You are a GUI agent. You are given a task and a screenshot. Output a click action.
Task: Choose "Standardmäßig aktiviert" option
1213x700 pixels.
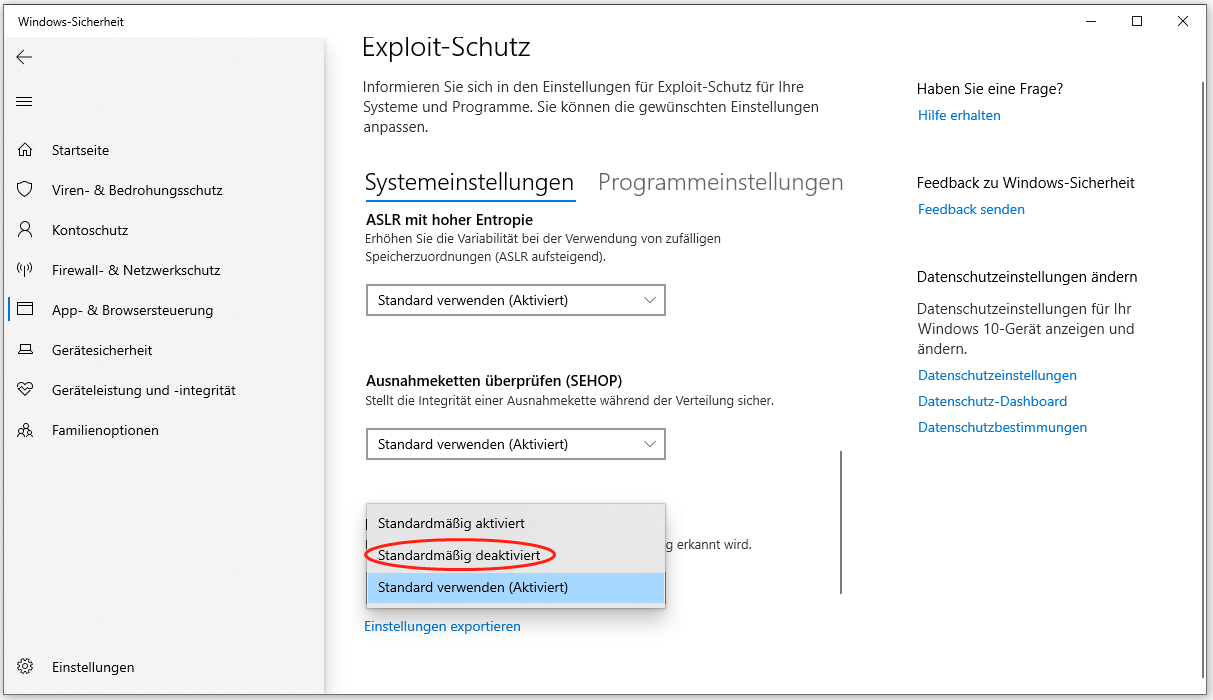[x=451, y=523]
